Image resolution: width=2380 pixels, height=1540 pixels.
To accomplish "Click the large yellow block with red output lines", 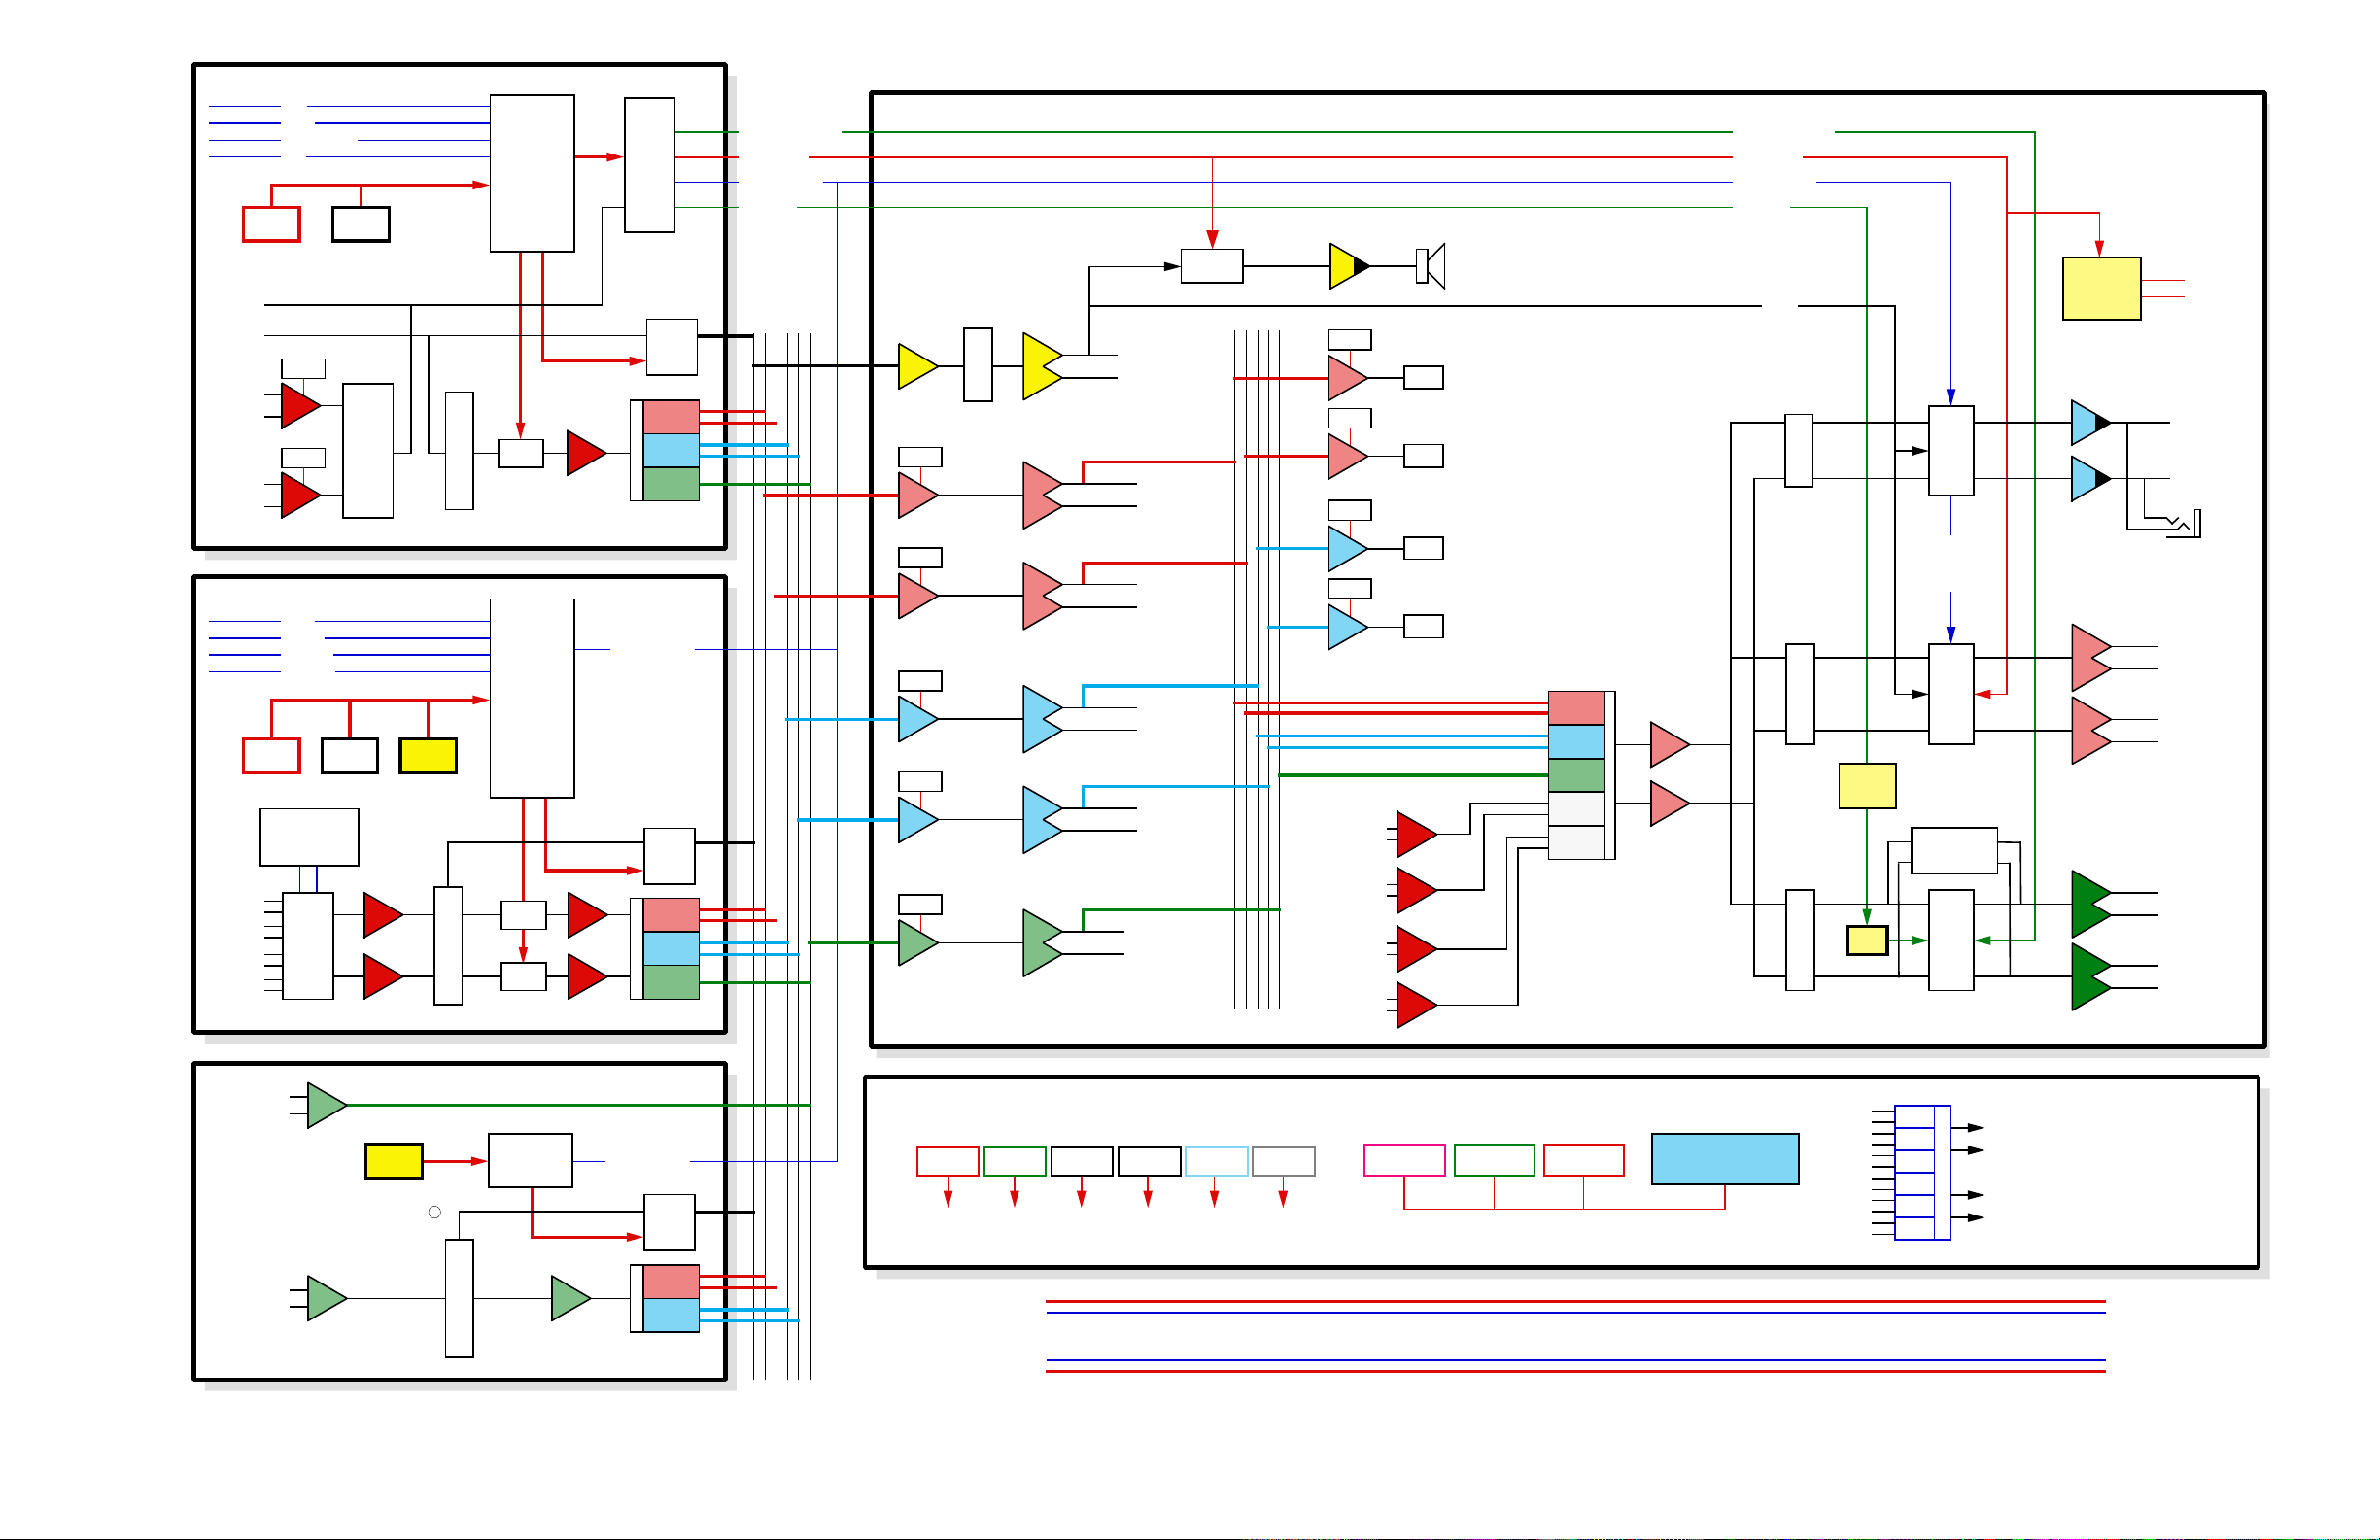I will pyautogui.click(x=2101, y=288).
